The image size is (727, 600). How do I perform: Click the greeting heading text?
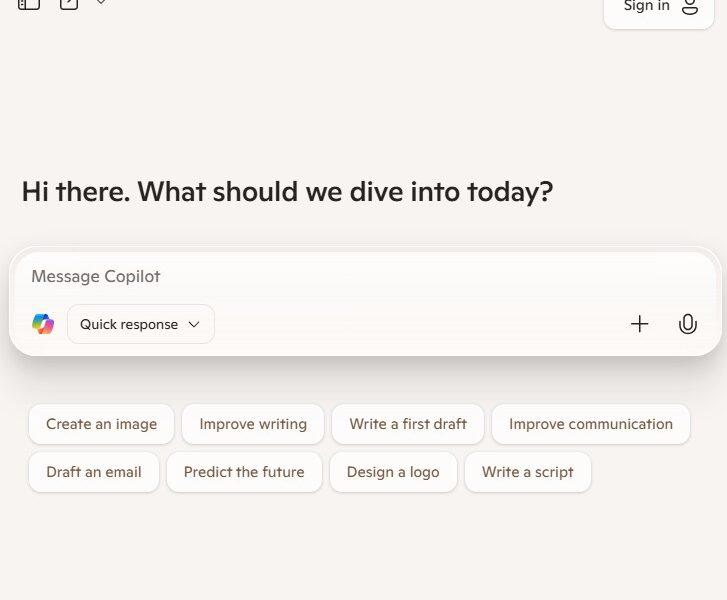[x=287, y=191]
